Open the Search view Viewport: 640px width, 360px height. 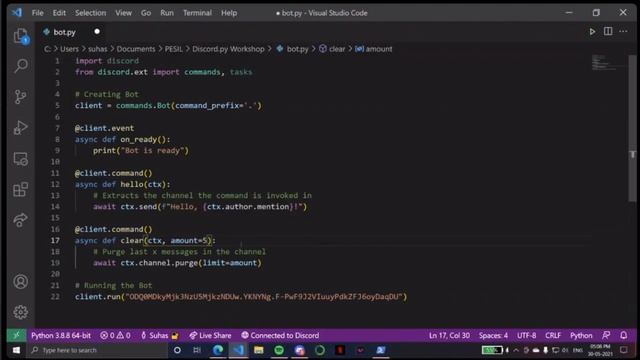21,66
